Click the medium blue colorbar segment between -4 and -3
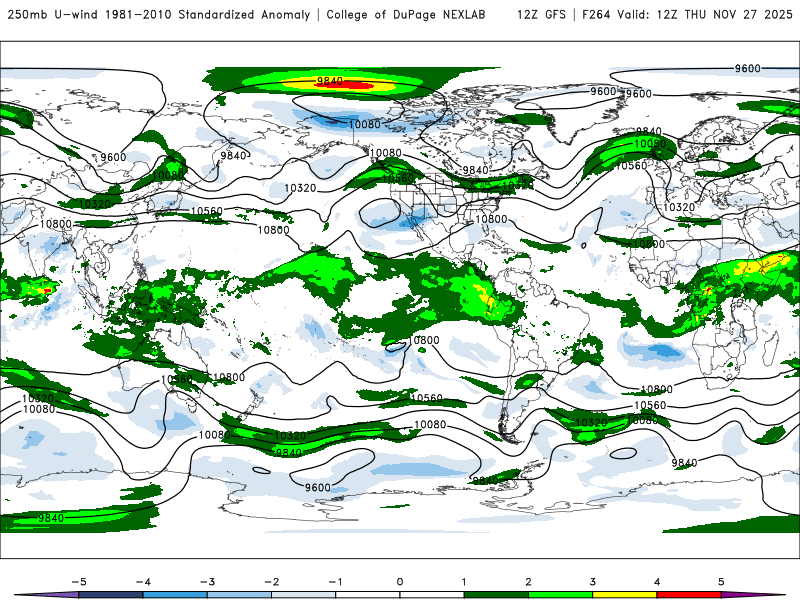The width and height of the screenshot is (800, 600). point(174,595)
